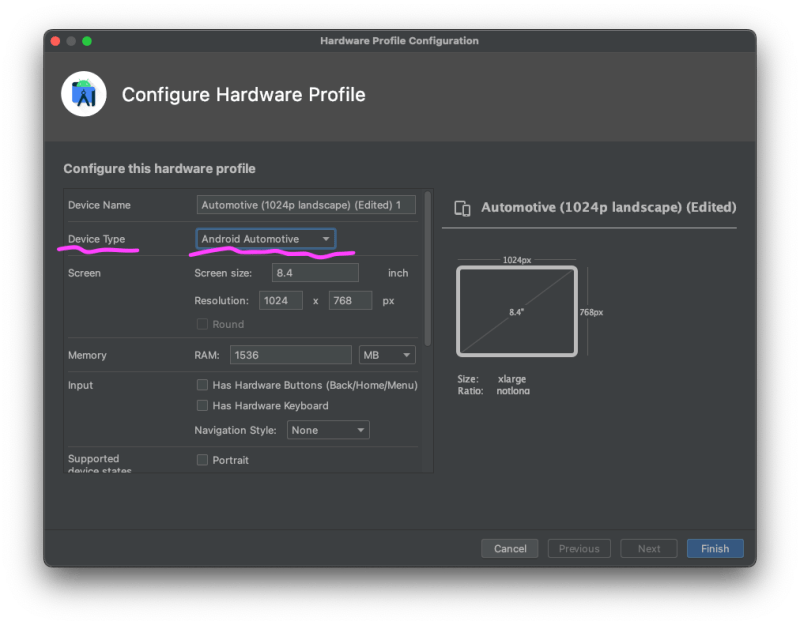The width and height of the screenshot is (800, 625).
Task: Click the Android Studio logo icon
Action: point(84,94)
